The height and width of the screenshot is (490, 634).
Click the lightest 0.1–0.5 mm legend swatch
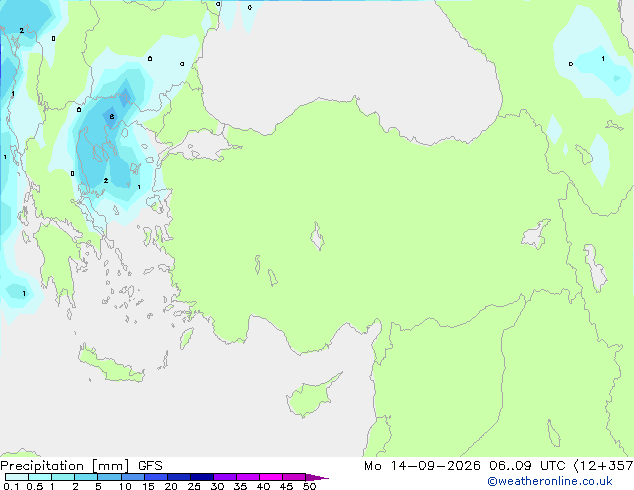(17, 477)
